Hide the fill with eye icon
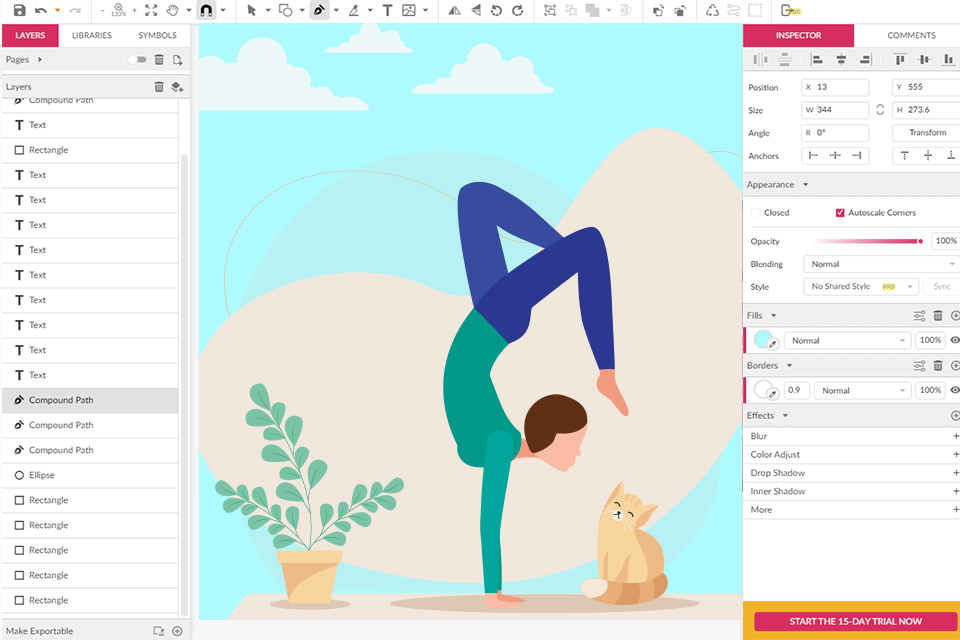960x640 pixels. point(954,340)
